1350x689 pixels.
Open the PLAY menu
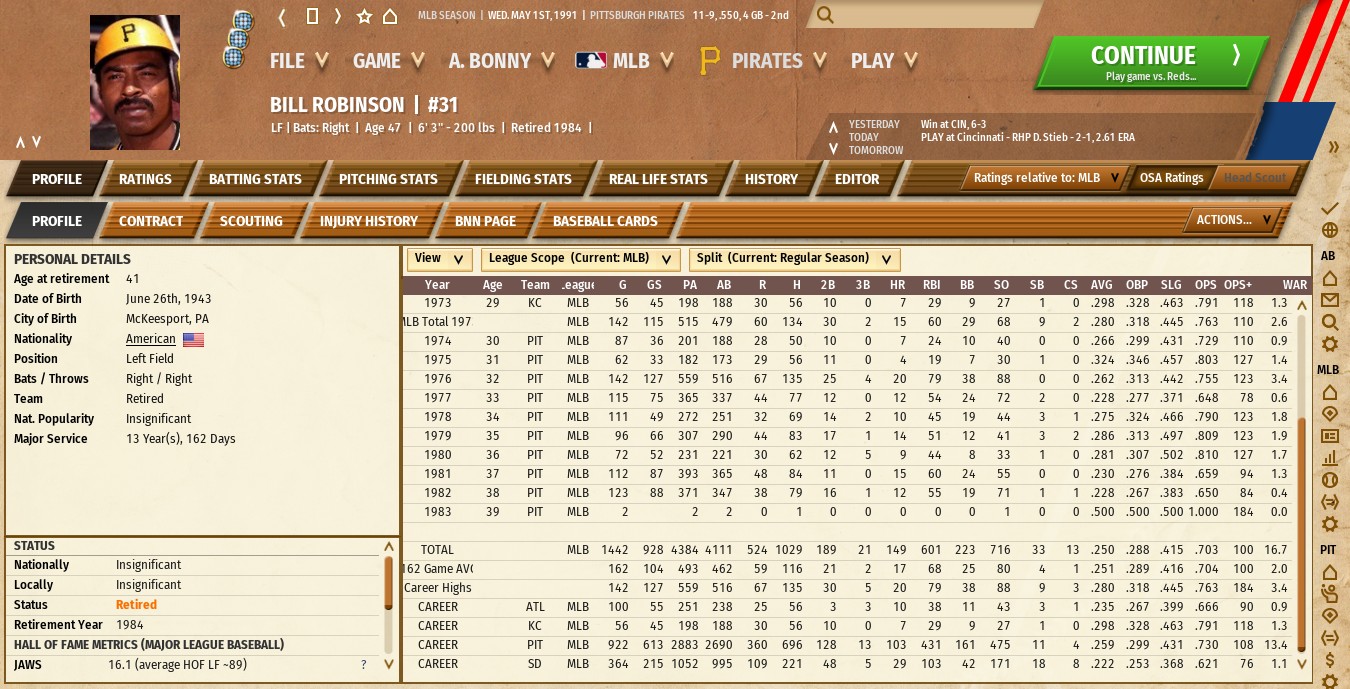click(x=883, y=61)
